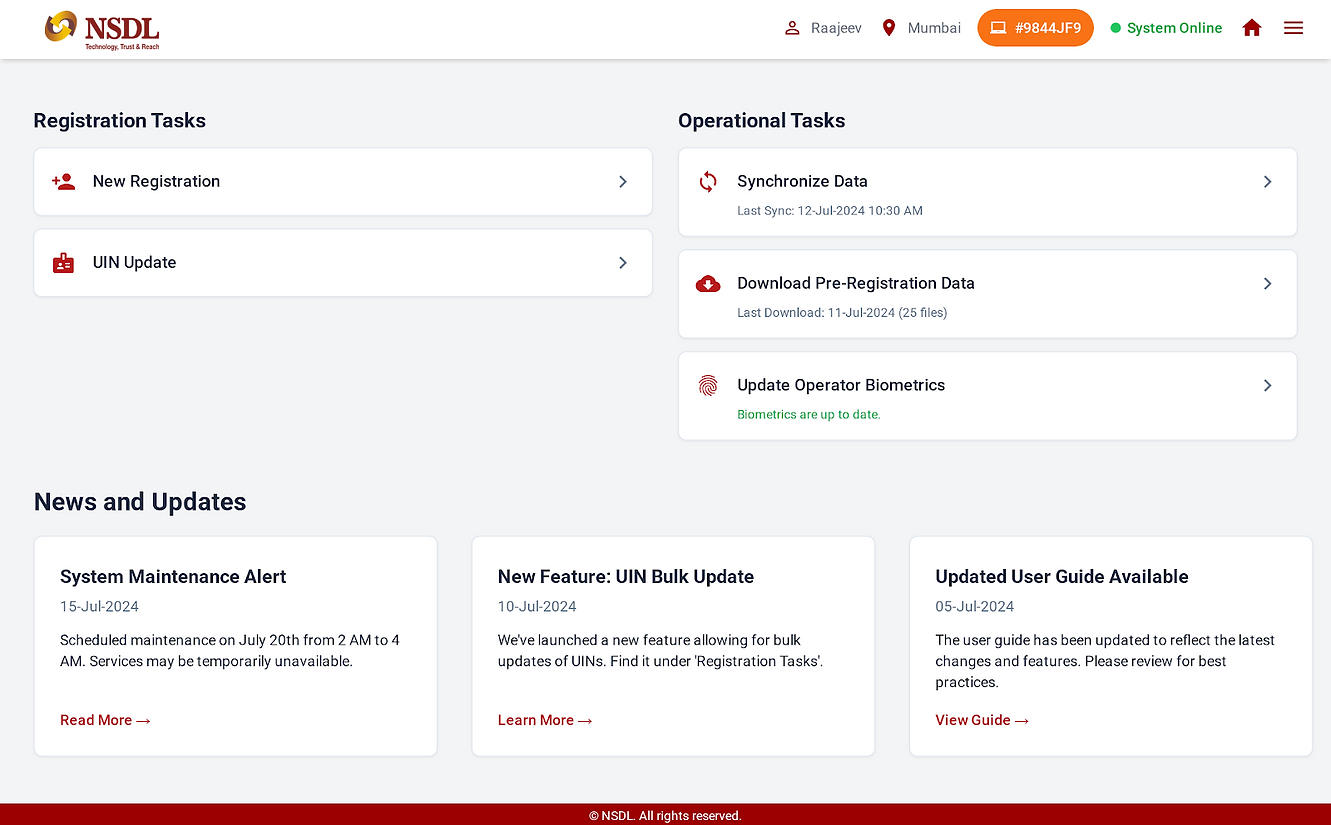This screenshot has width=1331, height=825.
Task: Click the 15-Jul-2024 date
Action: coord(99,607)
